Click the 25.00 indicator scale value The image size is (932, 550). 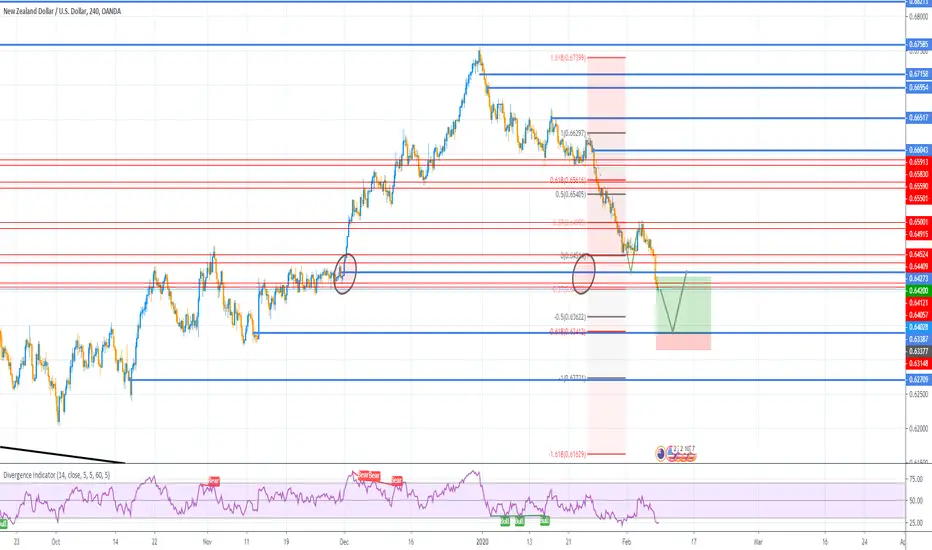916,523
